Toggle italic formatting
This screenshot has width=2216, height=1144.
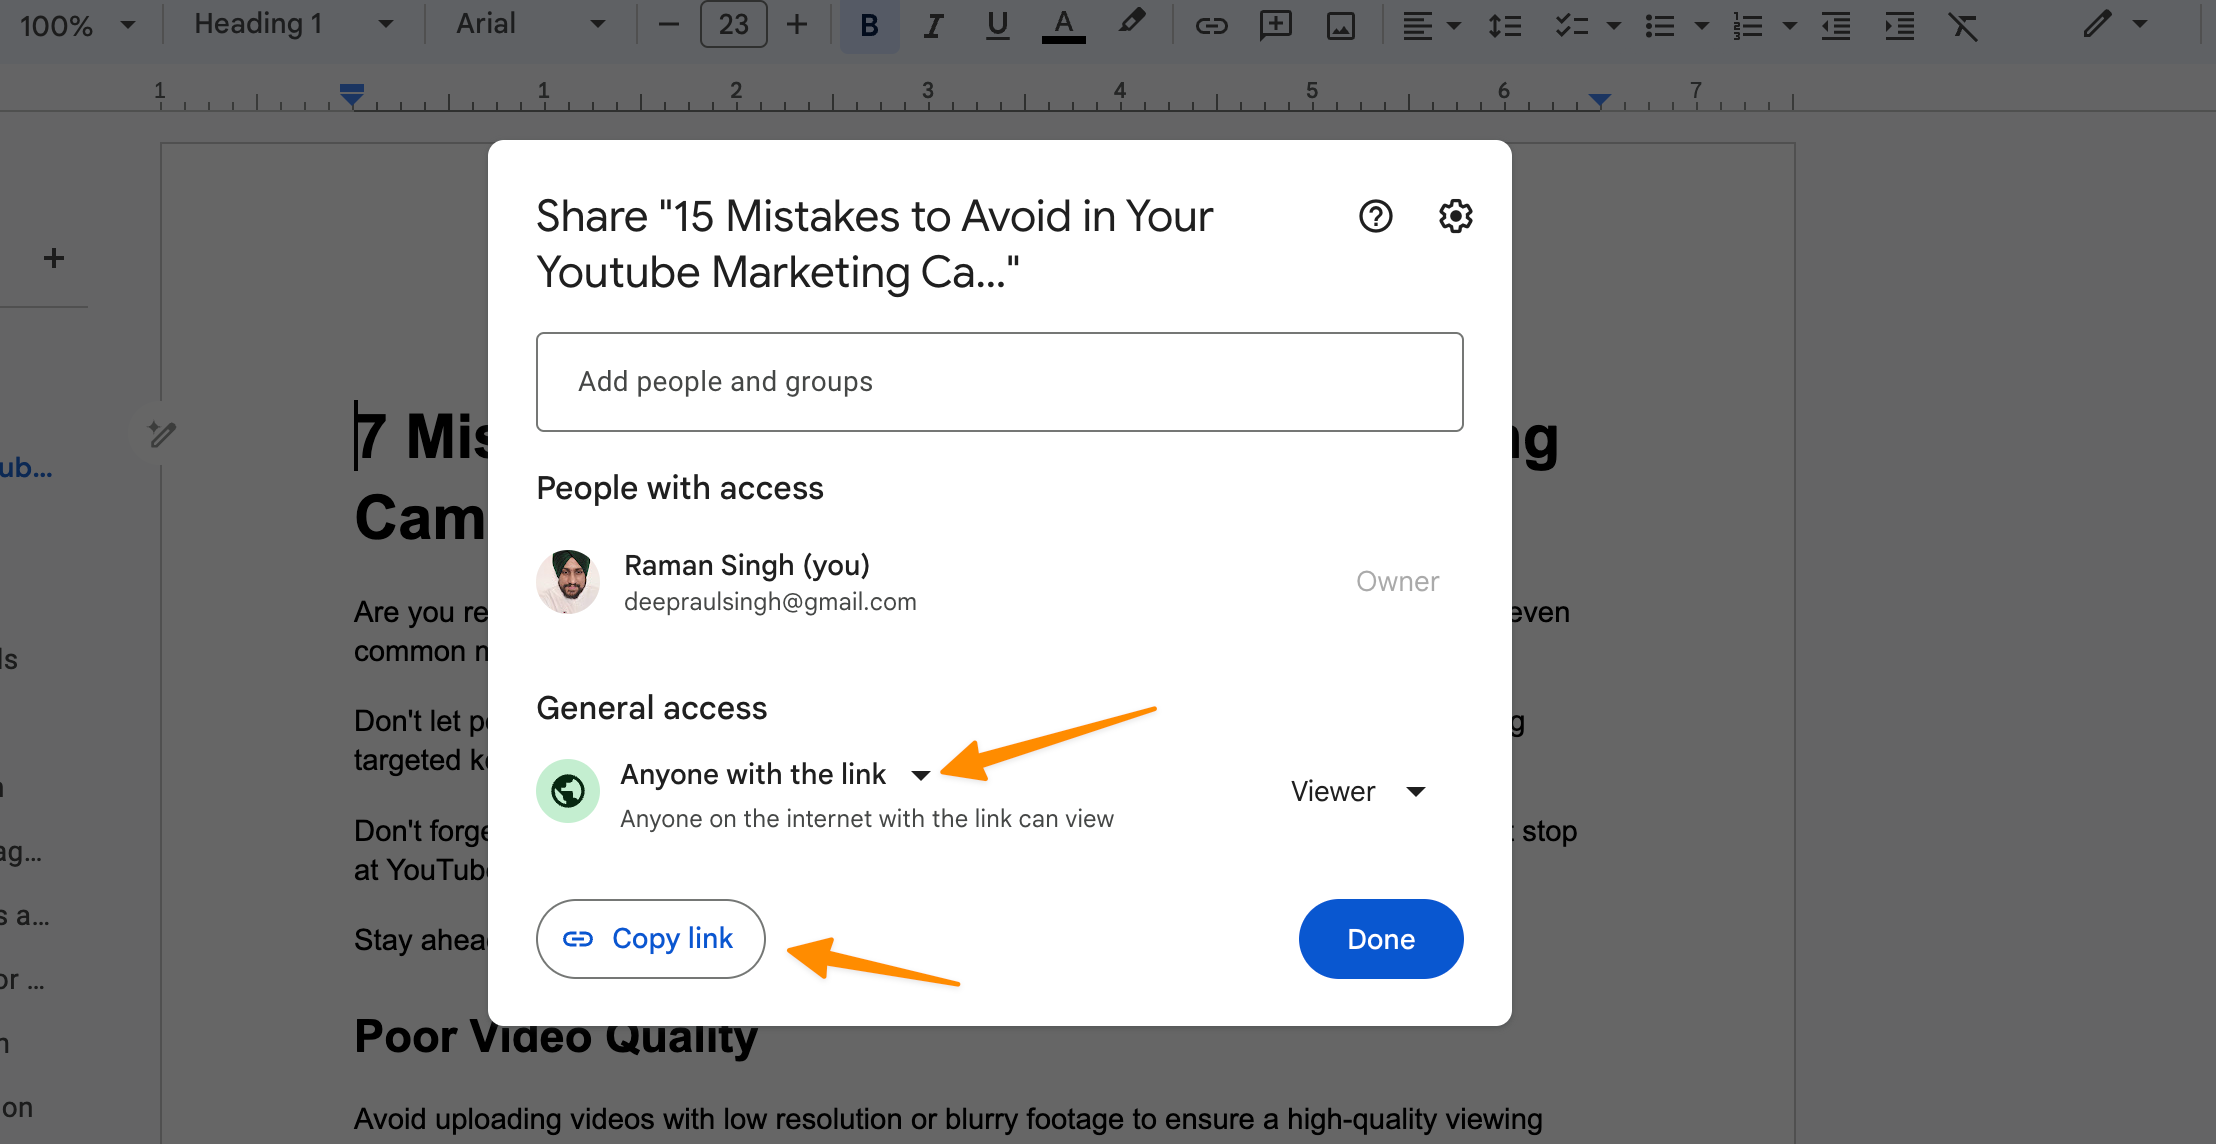tap(933, 25)
